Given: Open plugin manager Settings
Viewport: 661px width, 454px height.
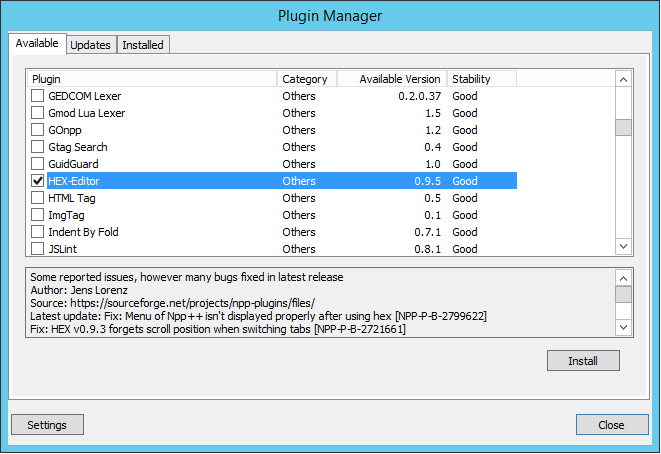Looking at the screenshot, I should 47,425.
